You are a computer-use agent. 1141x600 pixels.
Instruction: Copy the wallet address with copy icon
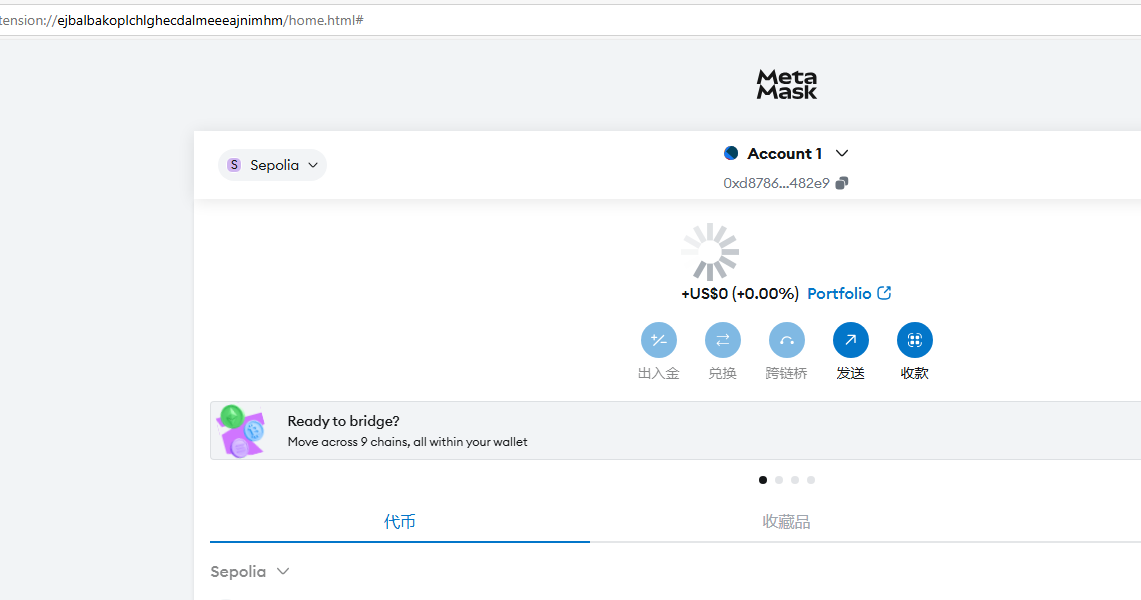(x=842, y=183)
